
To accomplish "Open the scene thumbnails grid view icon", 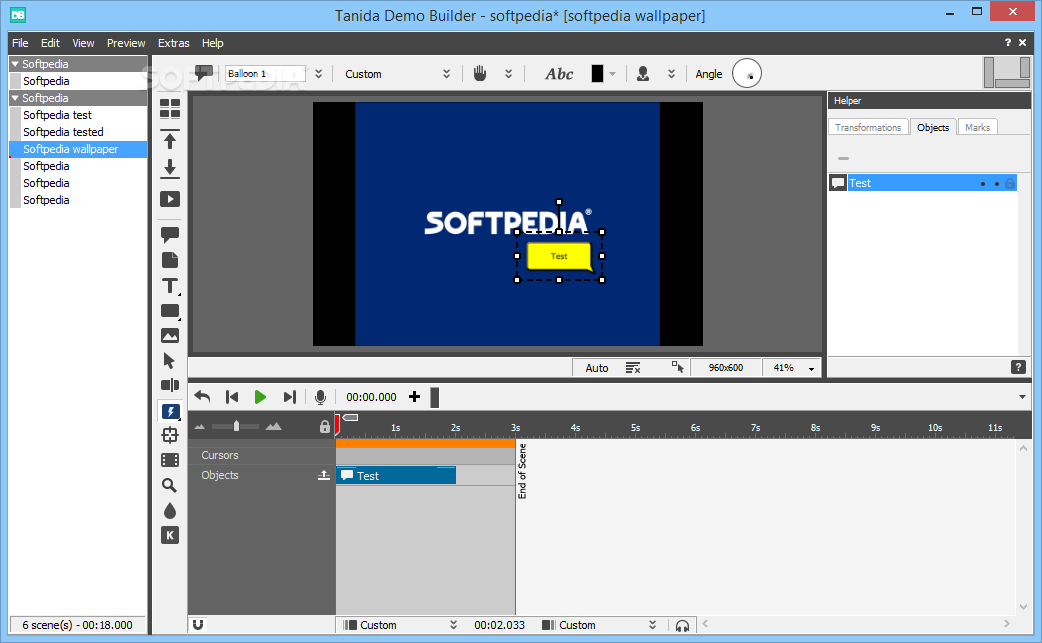I will (170, 109).
